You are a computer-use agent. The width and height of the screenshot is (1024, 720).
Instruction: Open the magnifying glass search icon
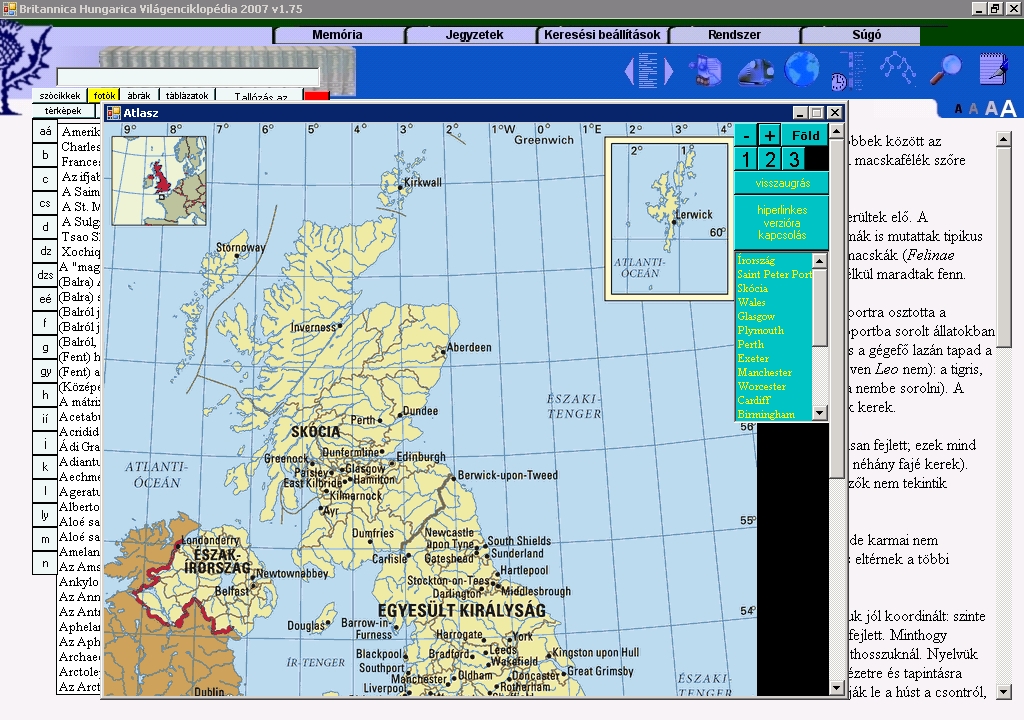pyautogui.click(x=945, y=69)
